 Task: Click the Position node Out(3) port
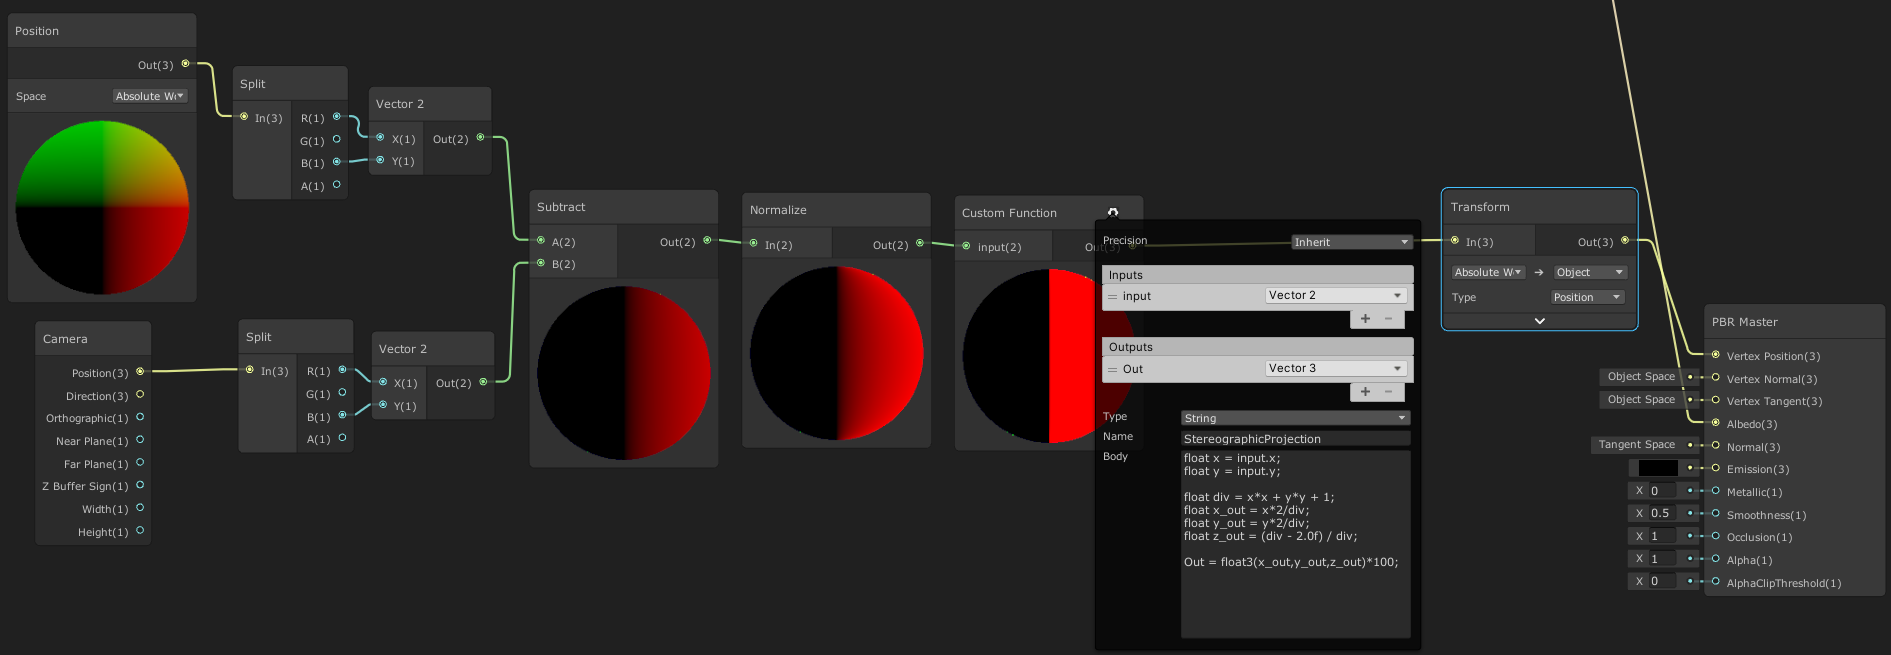pos(185,64)
